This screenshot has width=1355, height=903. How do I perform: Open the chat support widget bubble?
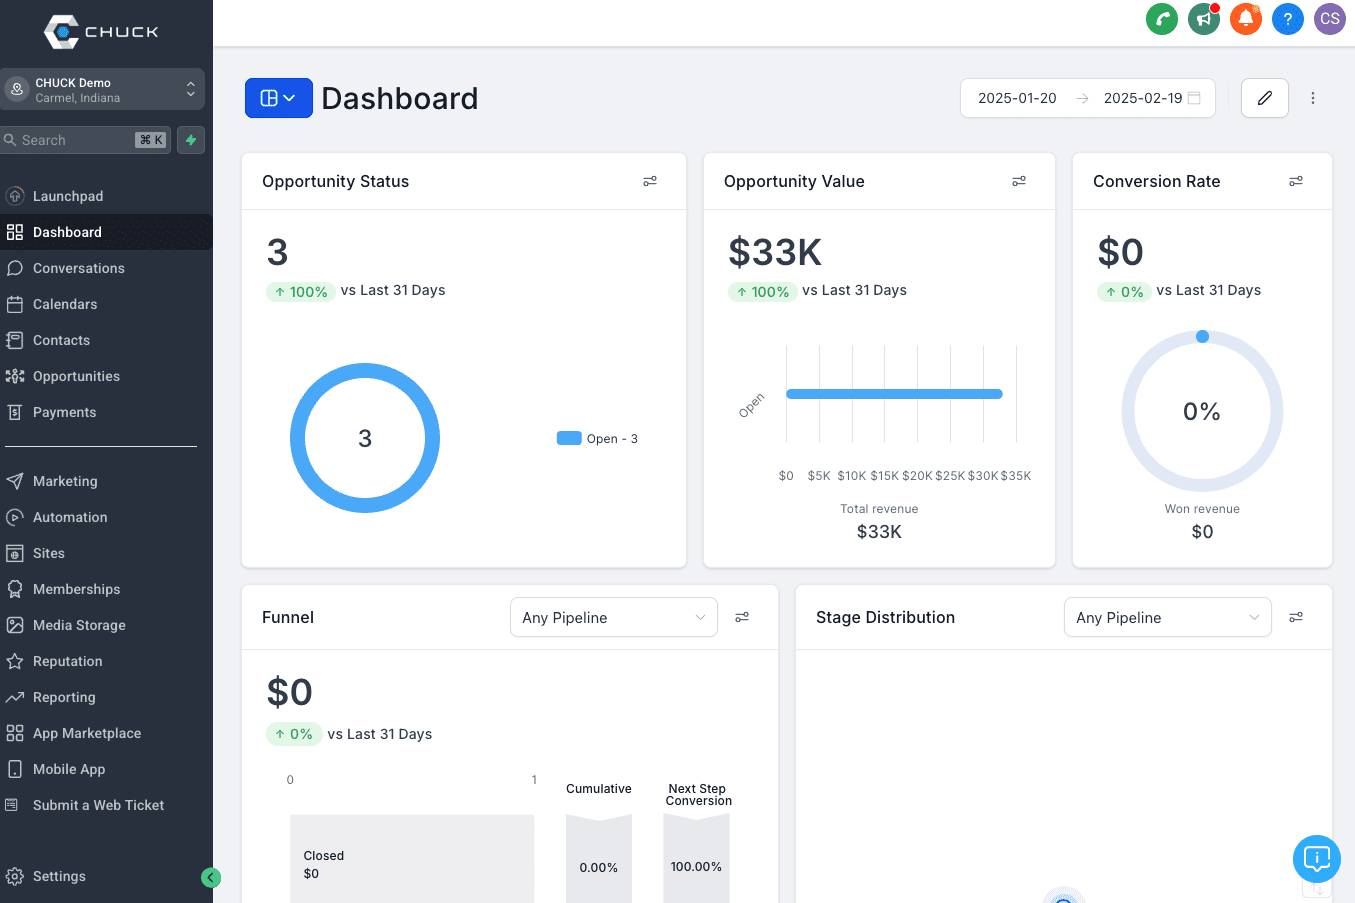(x=1316, y=858)
